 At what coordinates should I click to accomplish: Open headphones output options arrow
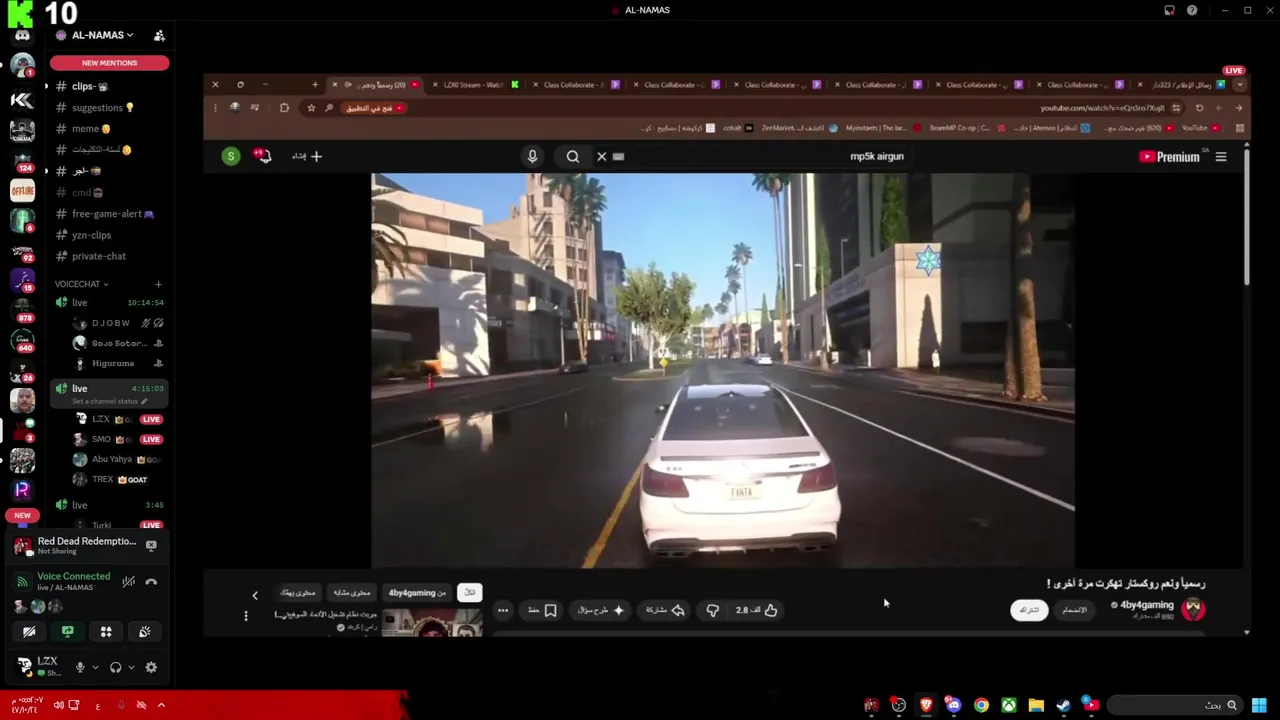pyautogui.click(x=131, y=667)
